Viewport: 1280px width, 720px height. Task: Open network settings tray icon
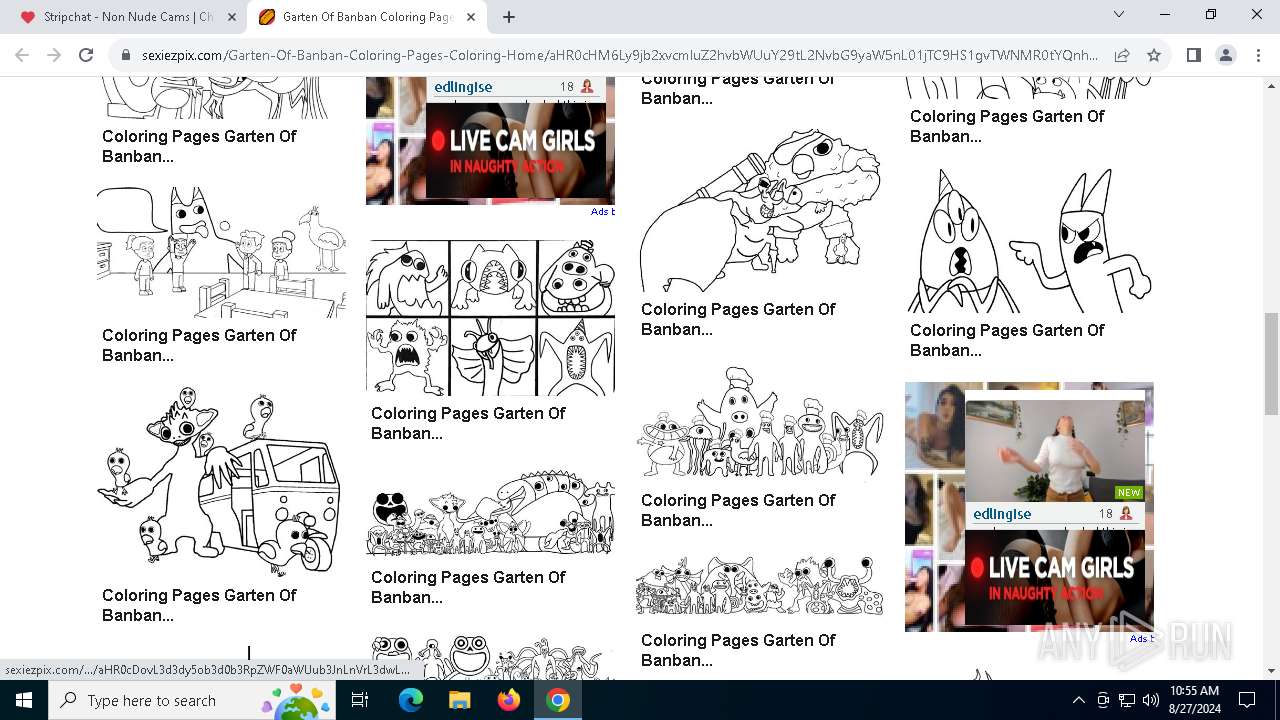1127,700
